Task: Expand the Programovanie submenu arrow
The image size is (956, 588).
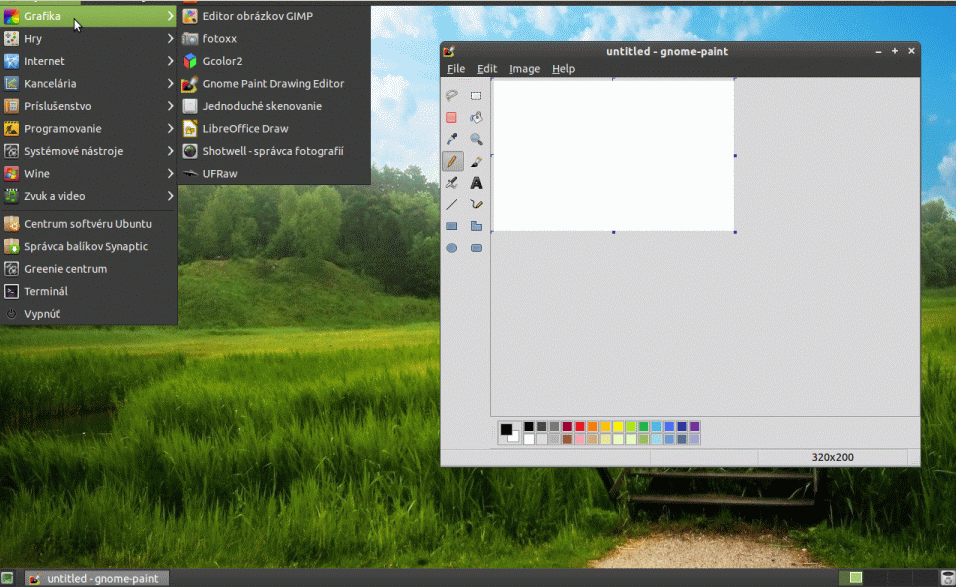Action: click(x=170, y=129)
